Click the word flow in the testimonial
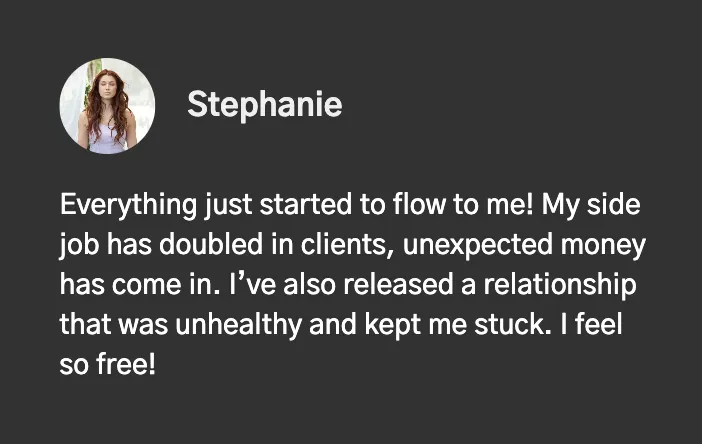 419,205
